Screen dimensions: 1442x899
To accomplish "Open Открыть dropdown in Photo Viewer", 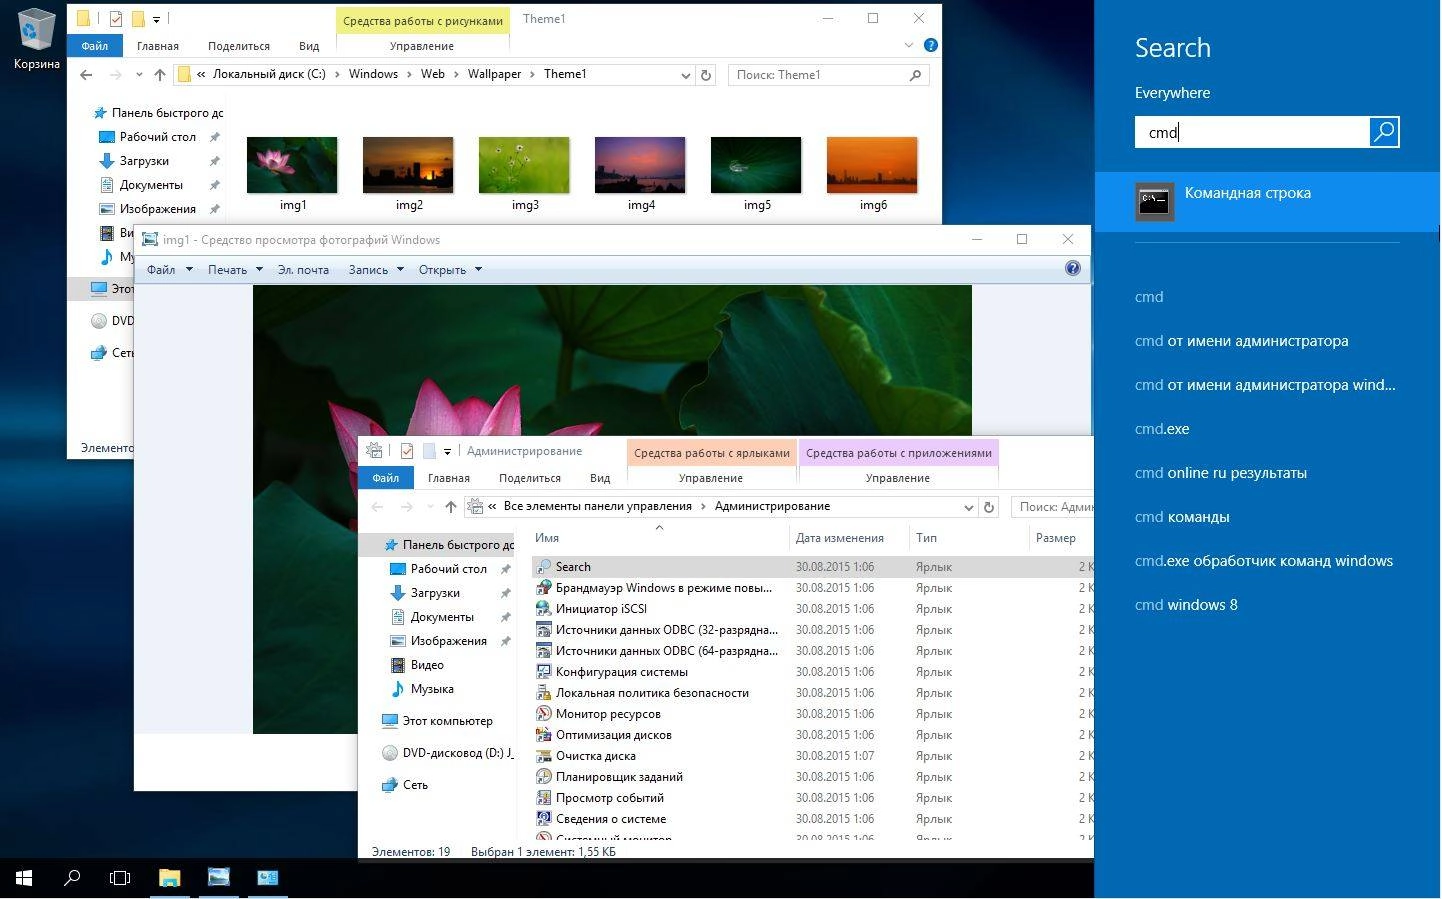I will click(450, 269).
